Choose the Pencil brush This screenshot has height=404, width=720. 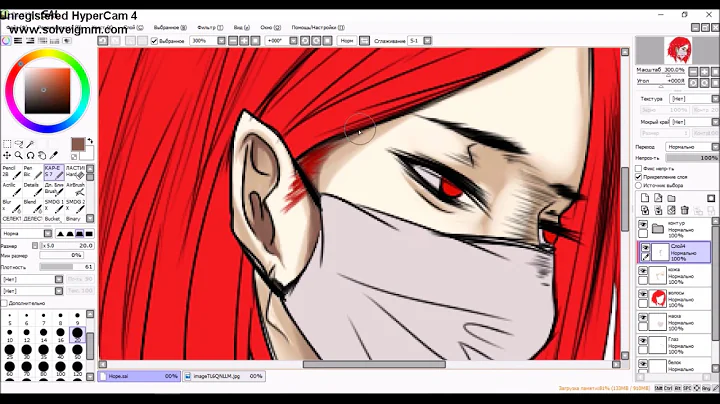click(x=11, y=172)
